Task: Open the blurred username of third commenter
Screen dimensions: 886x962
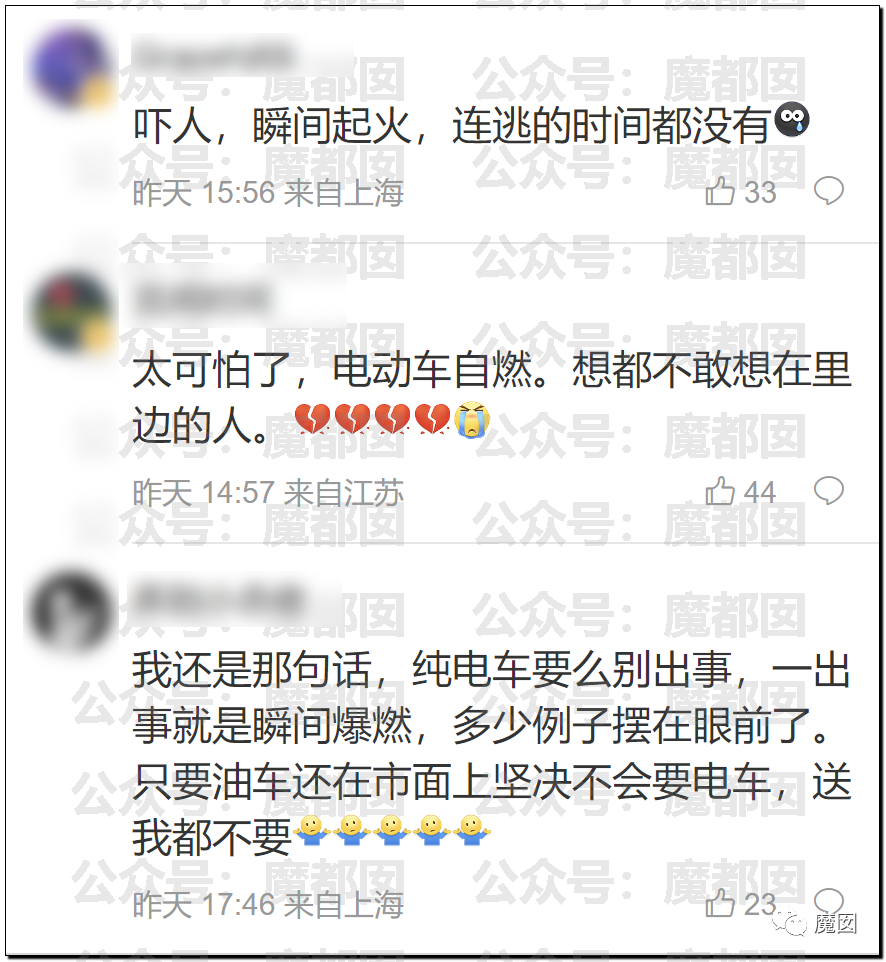Action: tap(218, 599)
